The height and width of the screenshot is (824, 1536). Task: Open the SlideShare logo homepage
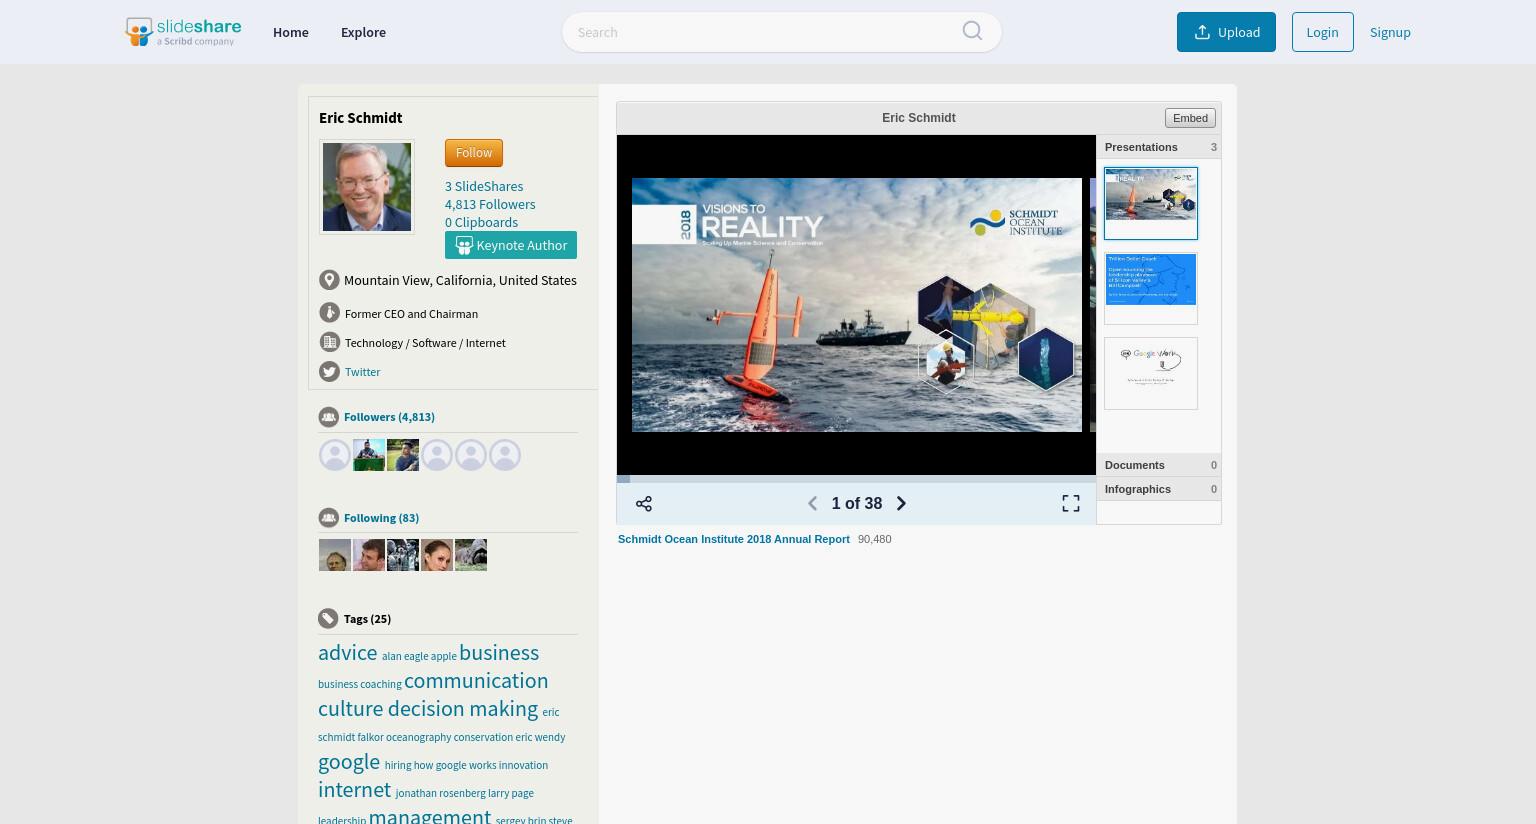(x=182, y=32)
